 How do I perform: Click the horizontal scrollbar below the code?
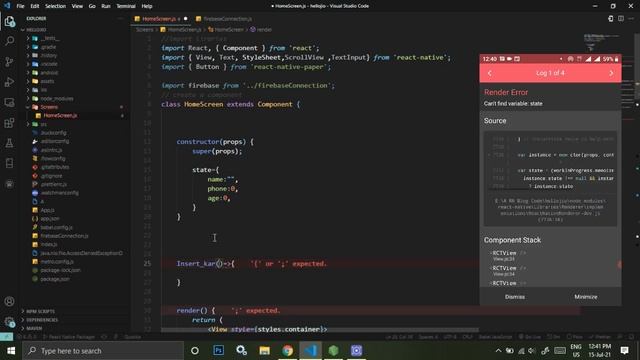[320, 330]
